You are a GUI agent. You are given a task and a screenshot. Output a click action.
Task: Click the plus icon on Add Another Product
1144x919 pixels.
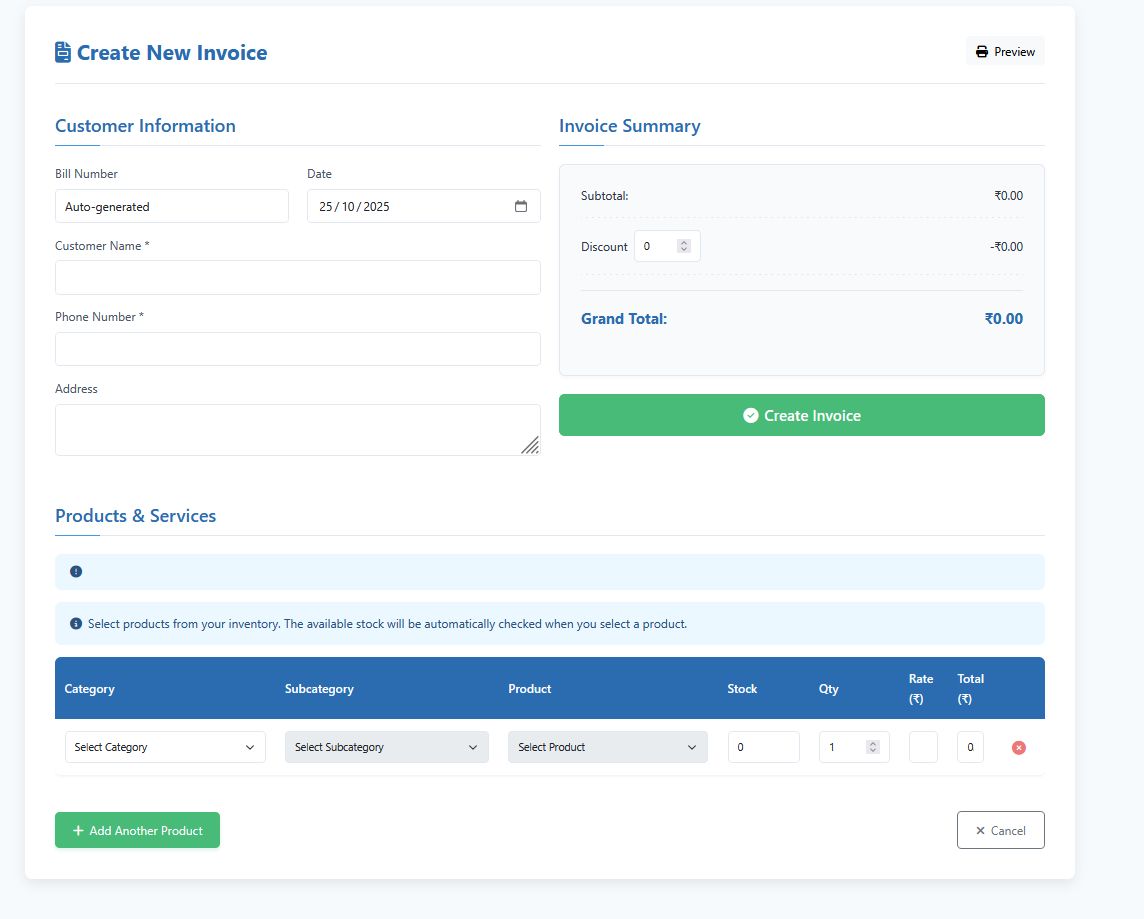(x=78, y=830)
